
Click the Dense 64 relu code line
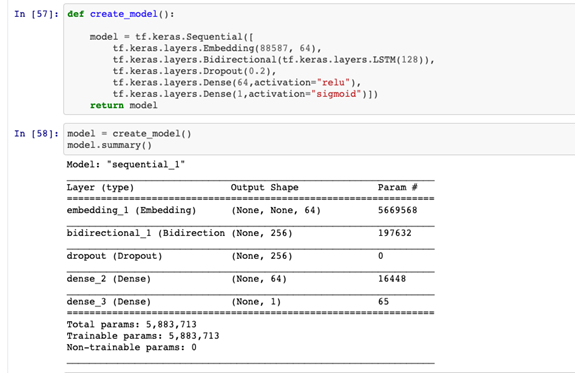(x=237, y=83)
